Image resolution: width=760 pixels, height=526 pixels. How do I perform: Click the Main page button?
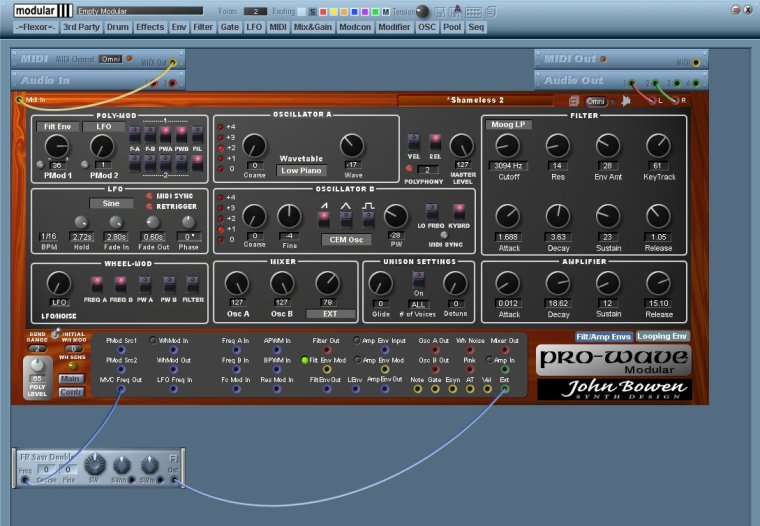coord(71,379)
